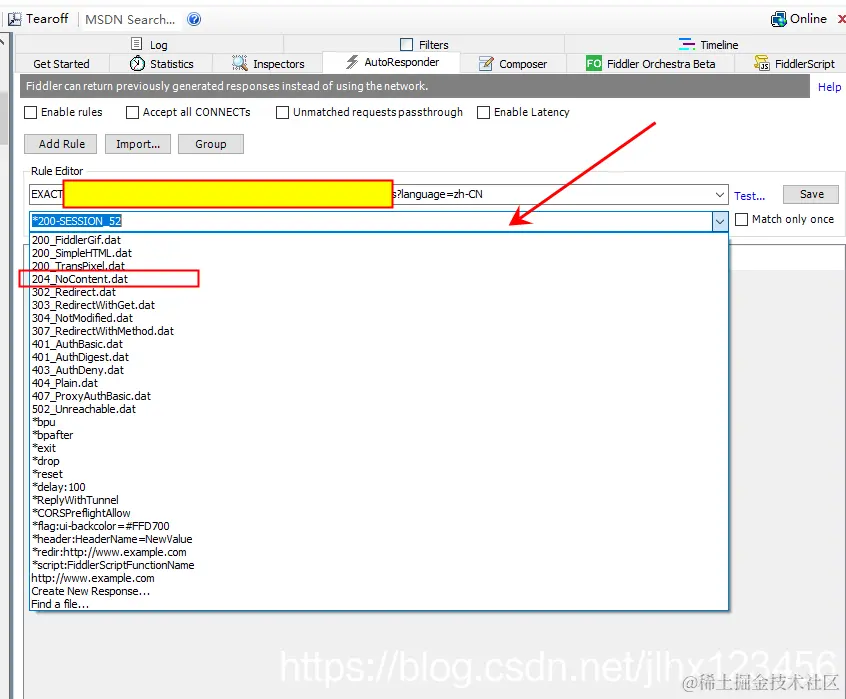
Task: Click the Log tab icon
Action: pos(137,44)
